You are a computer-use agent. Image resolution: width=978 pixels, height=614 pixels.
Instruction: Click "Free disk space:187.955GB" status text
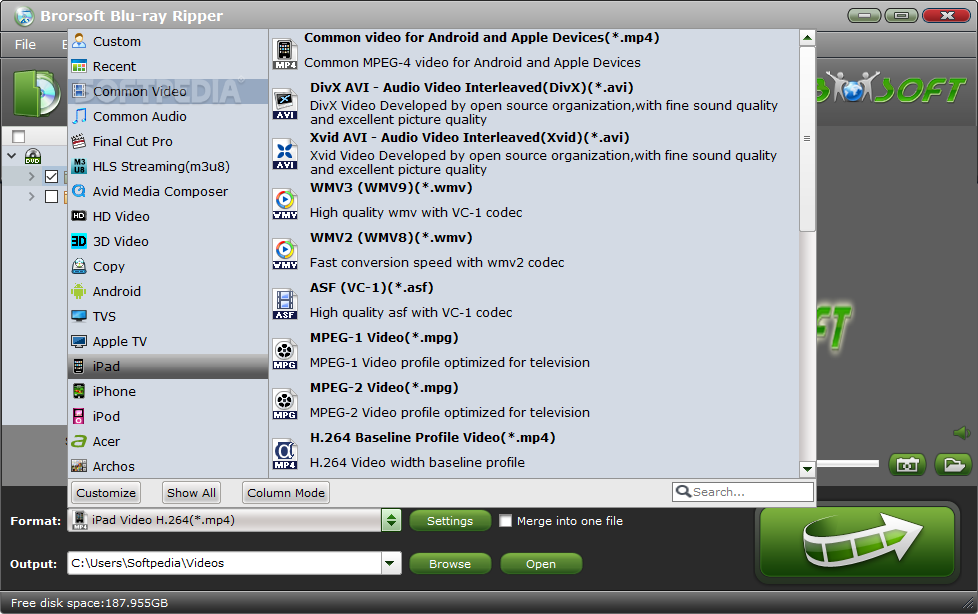point(89,603)
